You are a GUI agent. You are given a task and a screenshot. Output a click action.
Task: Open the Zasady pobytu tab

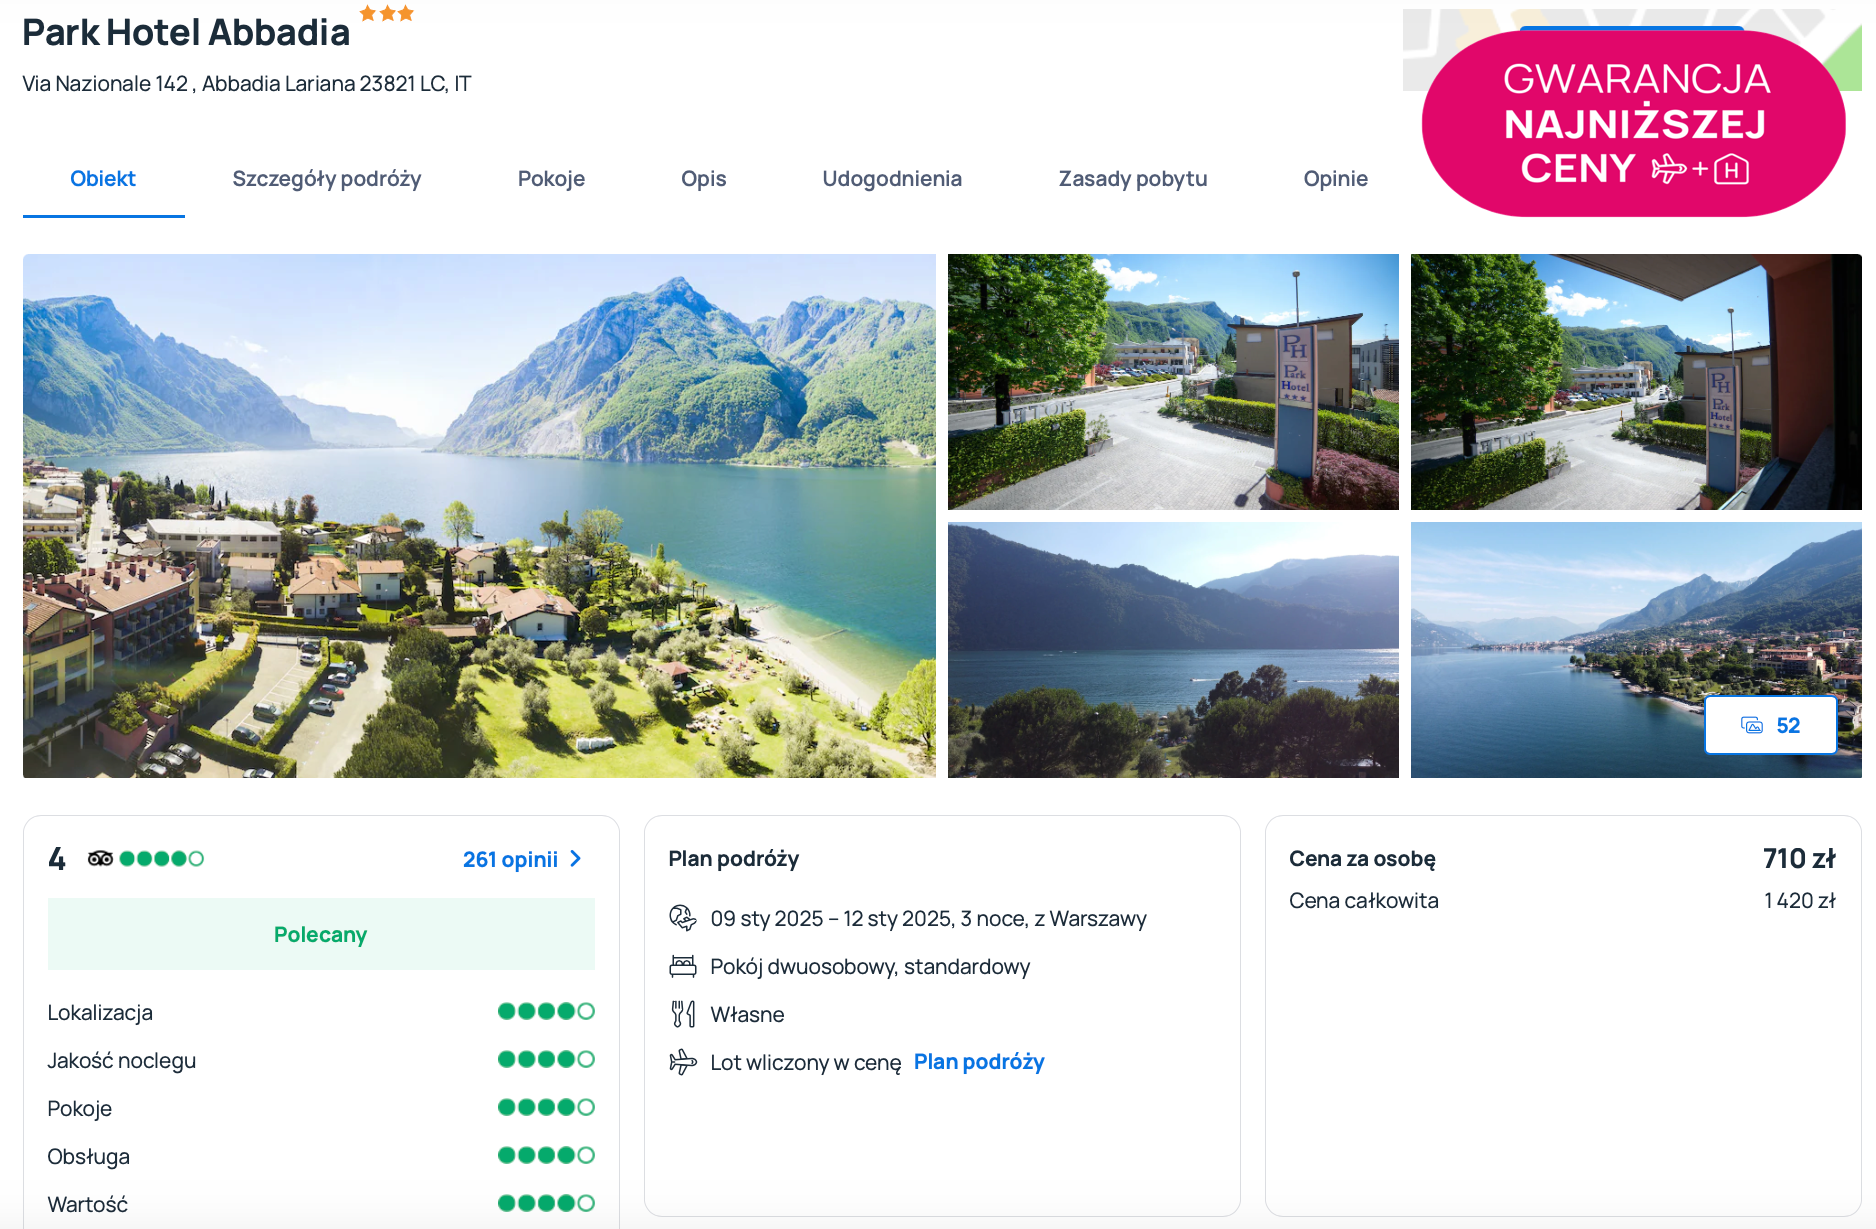point(1132,179)
